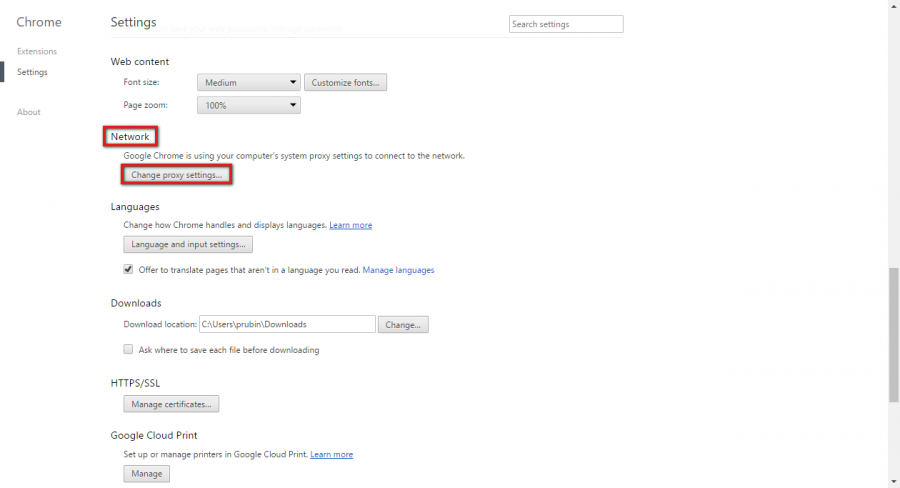900x488 pixels.
Task: Select Settings in the sidebar
Action: pos(32,72)
